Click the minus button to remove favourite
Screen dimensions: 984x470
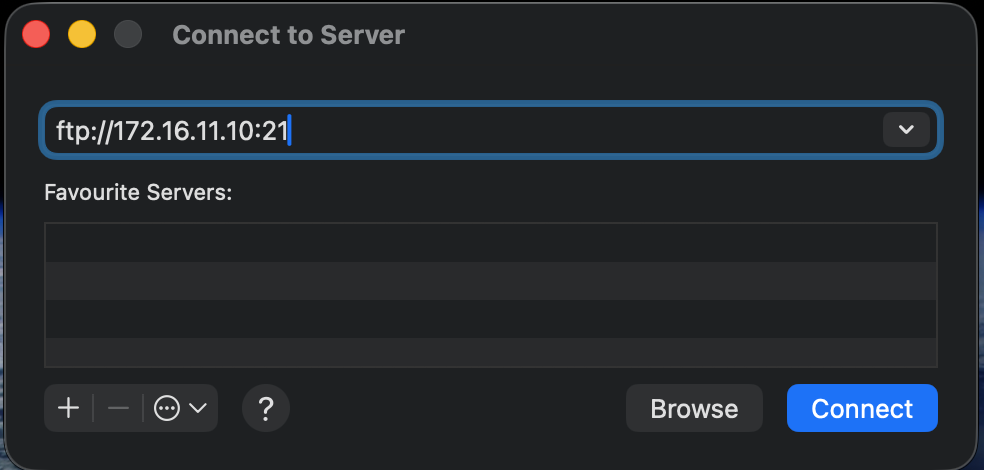tap(118, 408)
